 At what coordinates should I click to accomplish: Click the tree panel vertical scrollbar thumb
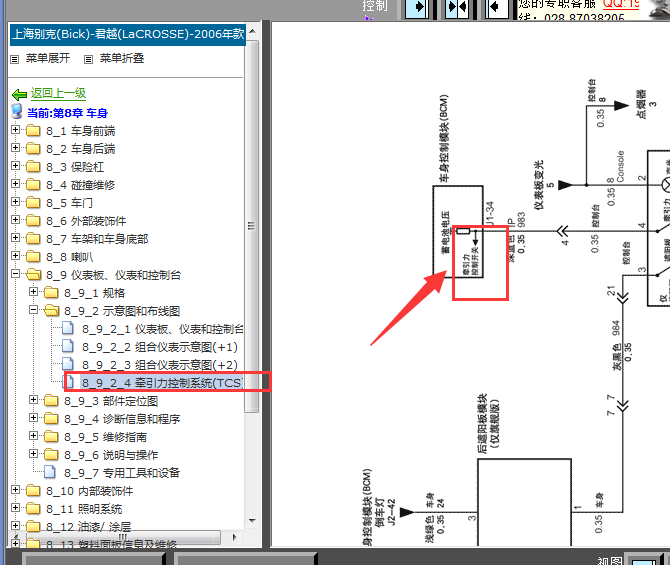pos(252,227)
